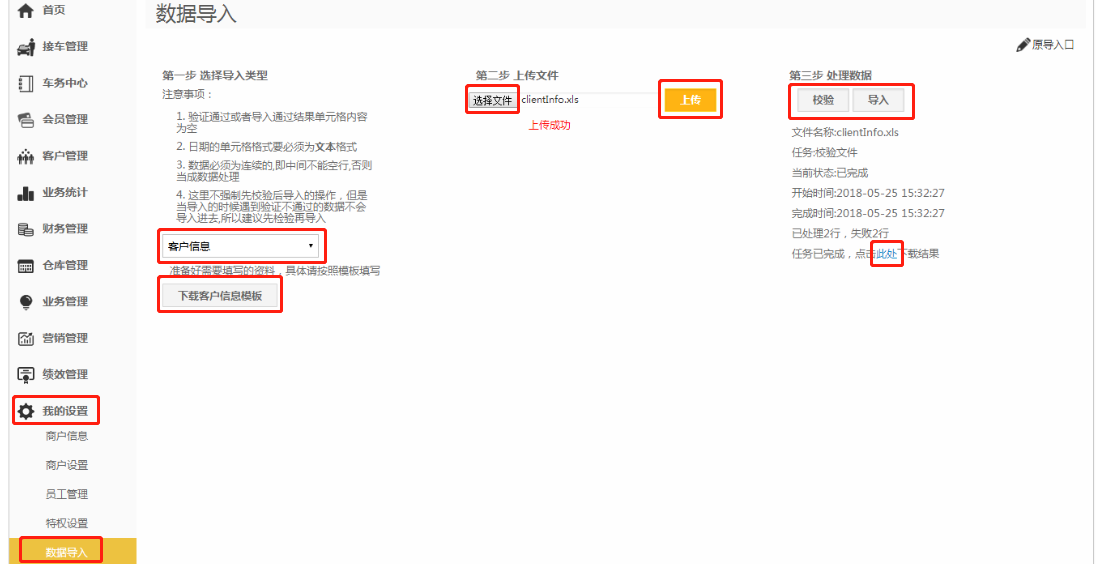Click the 选择文件 file chooser button
This screenshot has width=1100, height=564.
(x=492, y=100)
